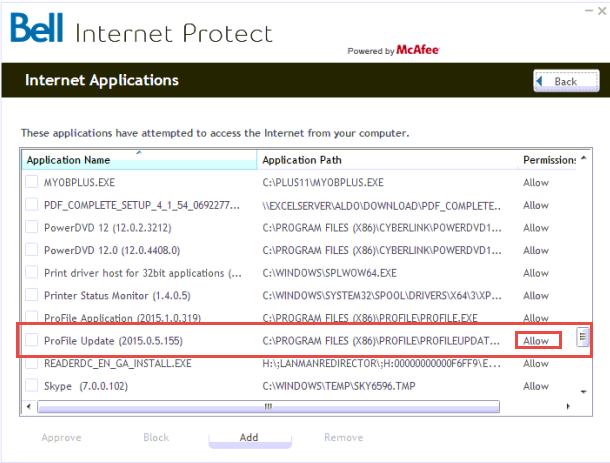Sort by the Application Name column header
This screenshot has width=610, height=463.
click(x=139, y=160)
